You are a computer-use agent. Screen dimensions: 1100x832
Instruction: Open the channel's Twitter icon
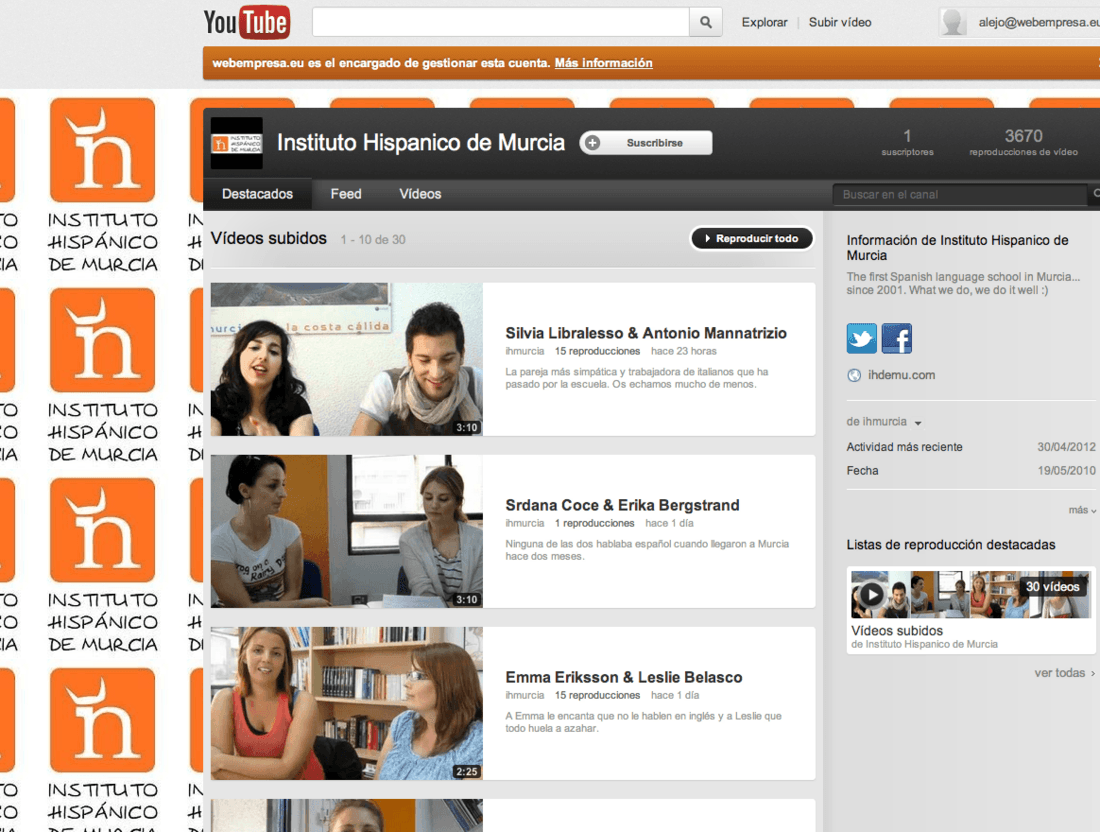(861, 338)
